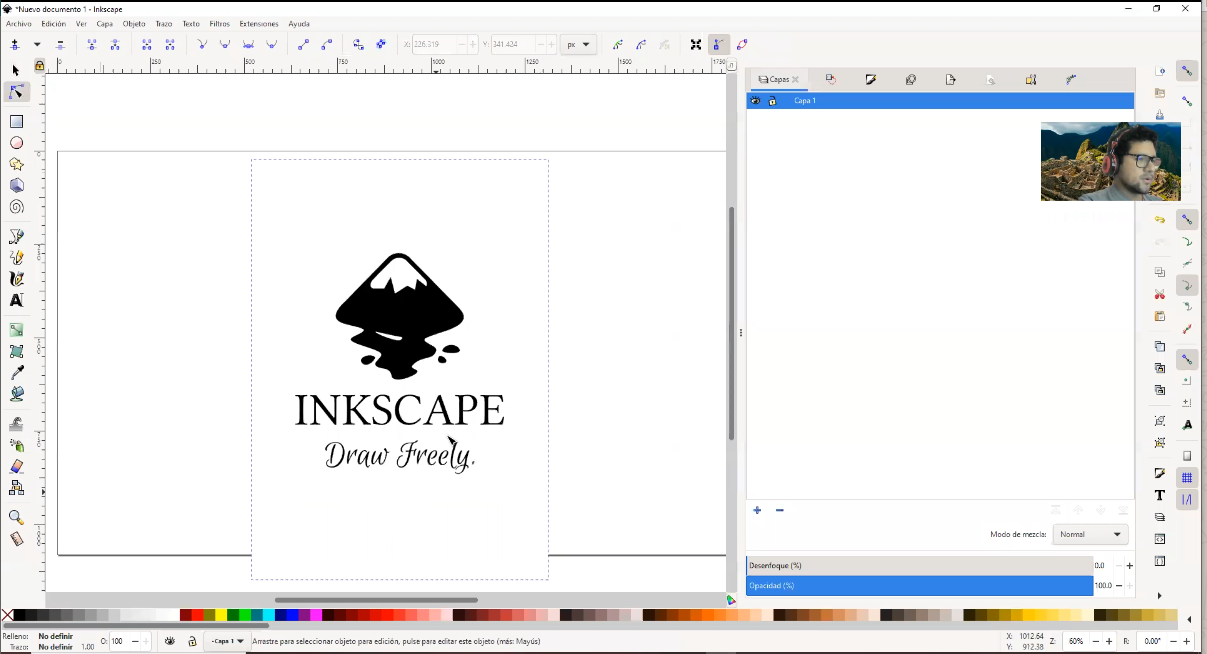Image resolution: width=1207 pixels, height=654 pixels.
Task: Lock Capa 1 using padlock icon
Action: click(772, 101)
